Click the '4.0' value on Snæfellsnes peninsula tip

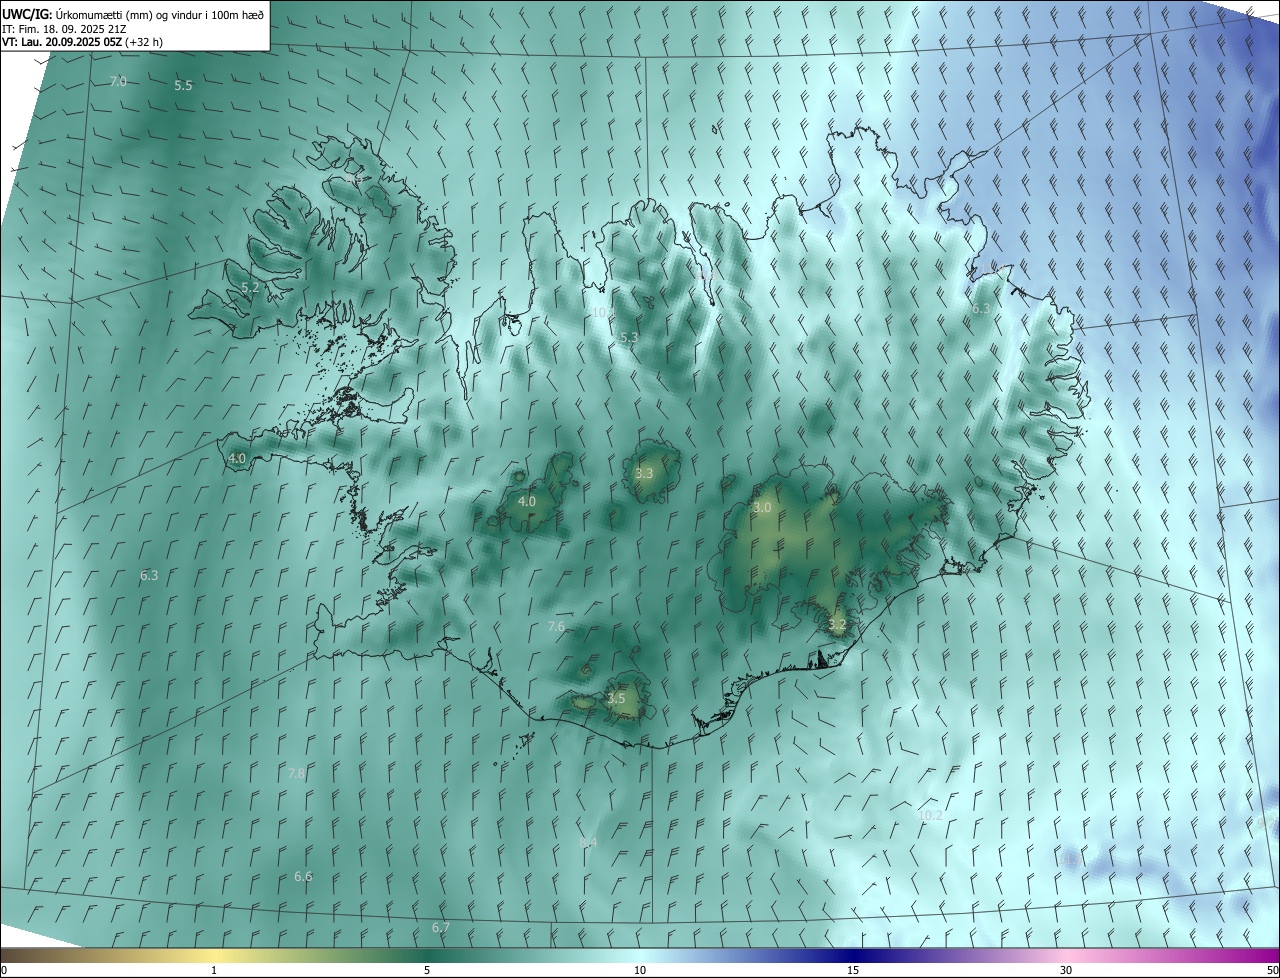point(237,459)
